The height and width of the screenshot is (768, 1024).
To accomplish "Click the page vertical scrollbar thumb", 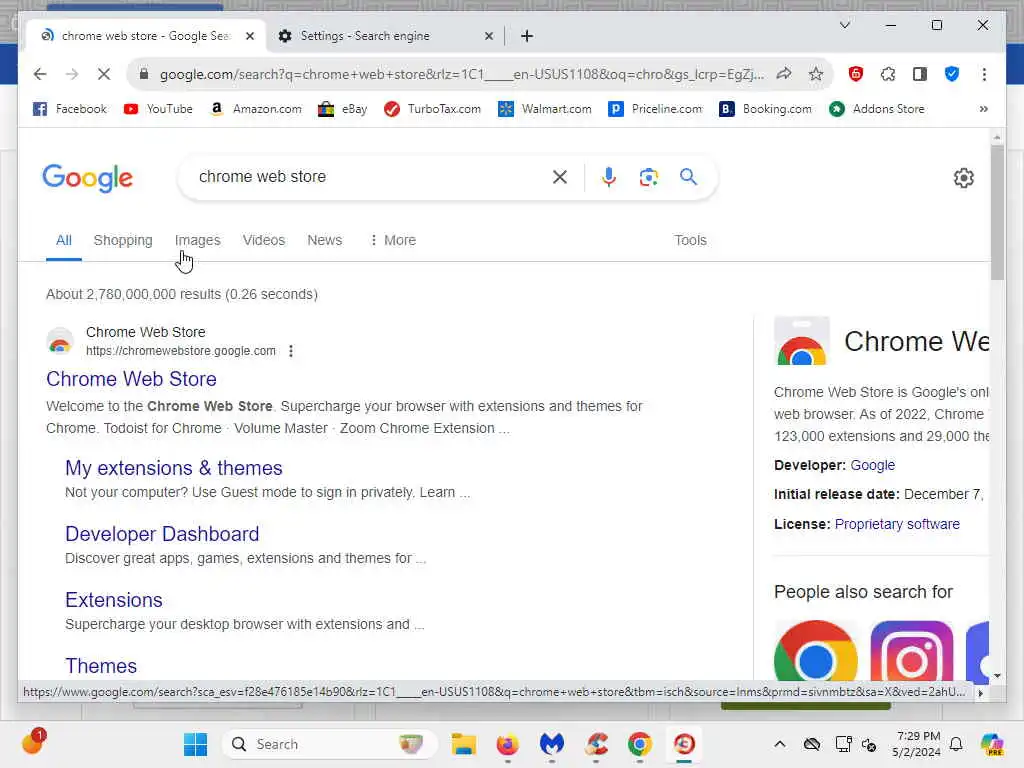I will point(997,213).
